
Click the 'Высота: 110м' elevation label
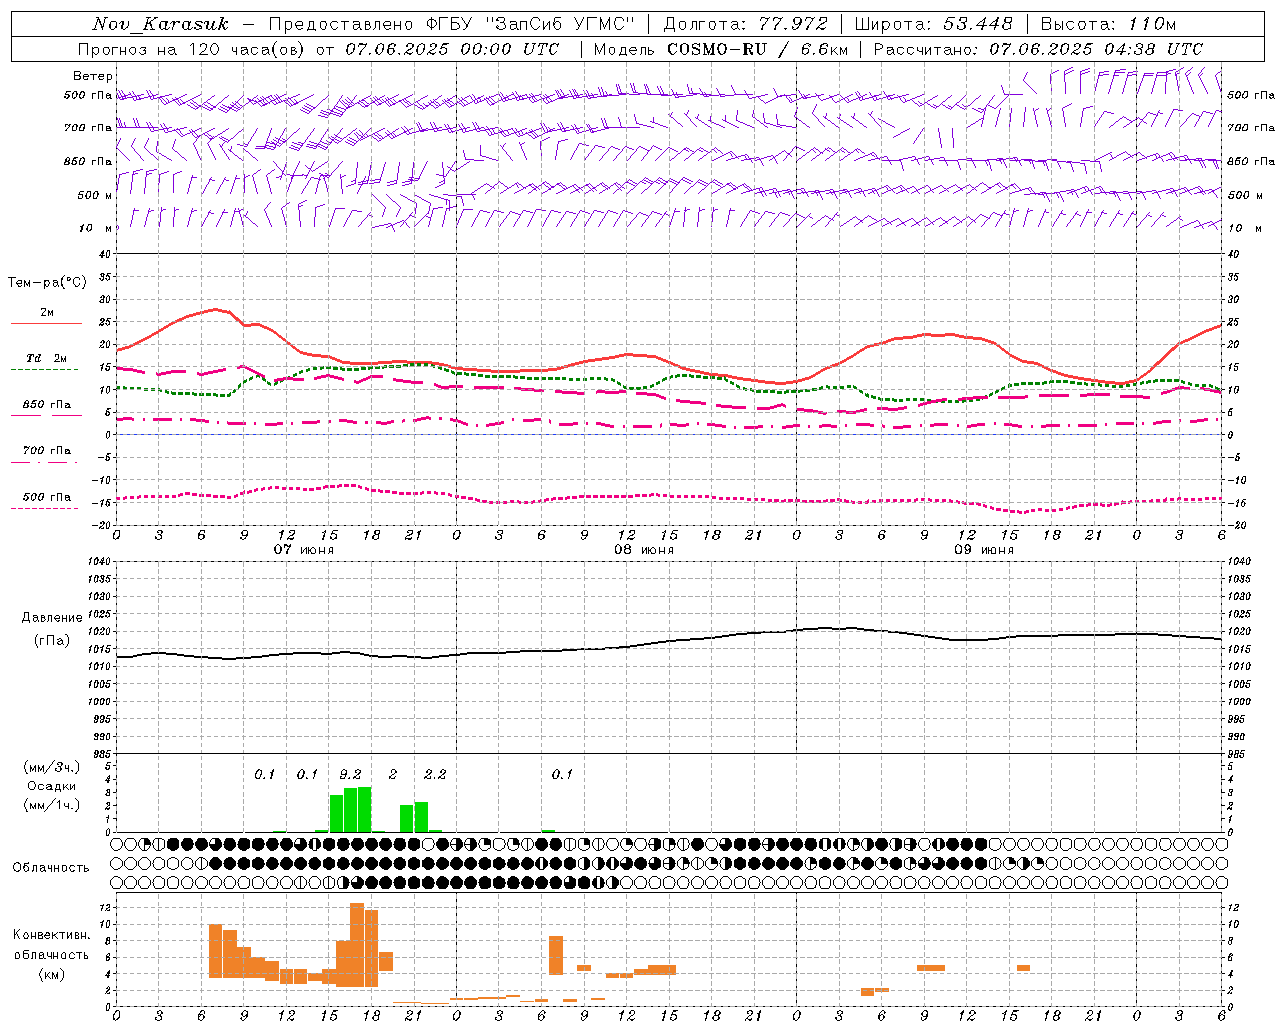[1108, 24]
